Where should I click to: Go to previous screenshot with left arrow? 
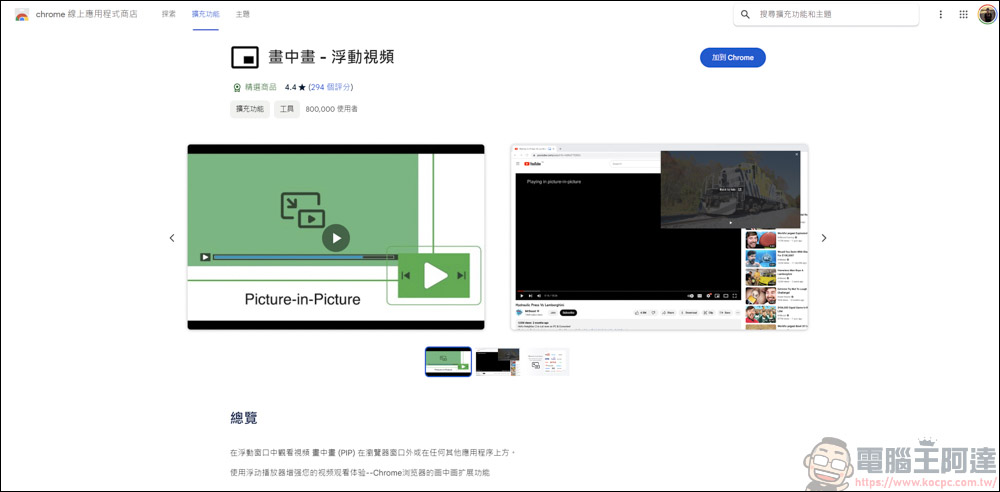coord(172,238)
